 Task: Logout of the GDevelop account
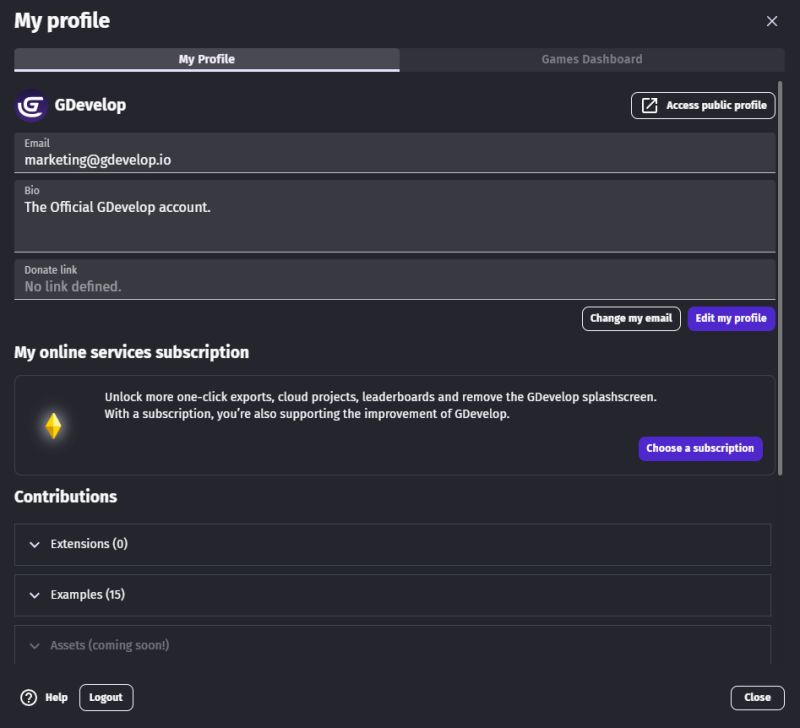click(x=106, y=697)
